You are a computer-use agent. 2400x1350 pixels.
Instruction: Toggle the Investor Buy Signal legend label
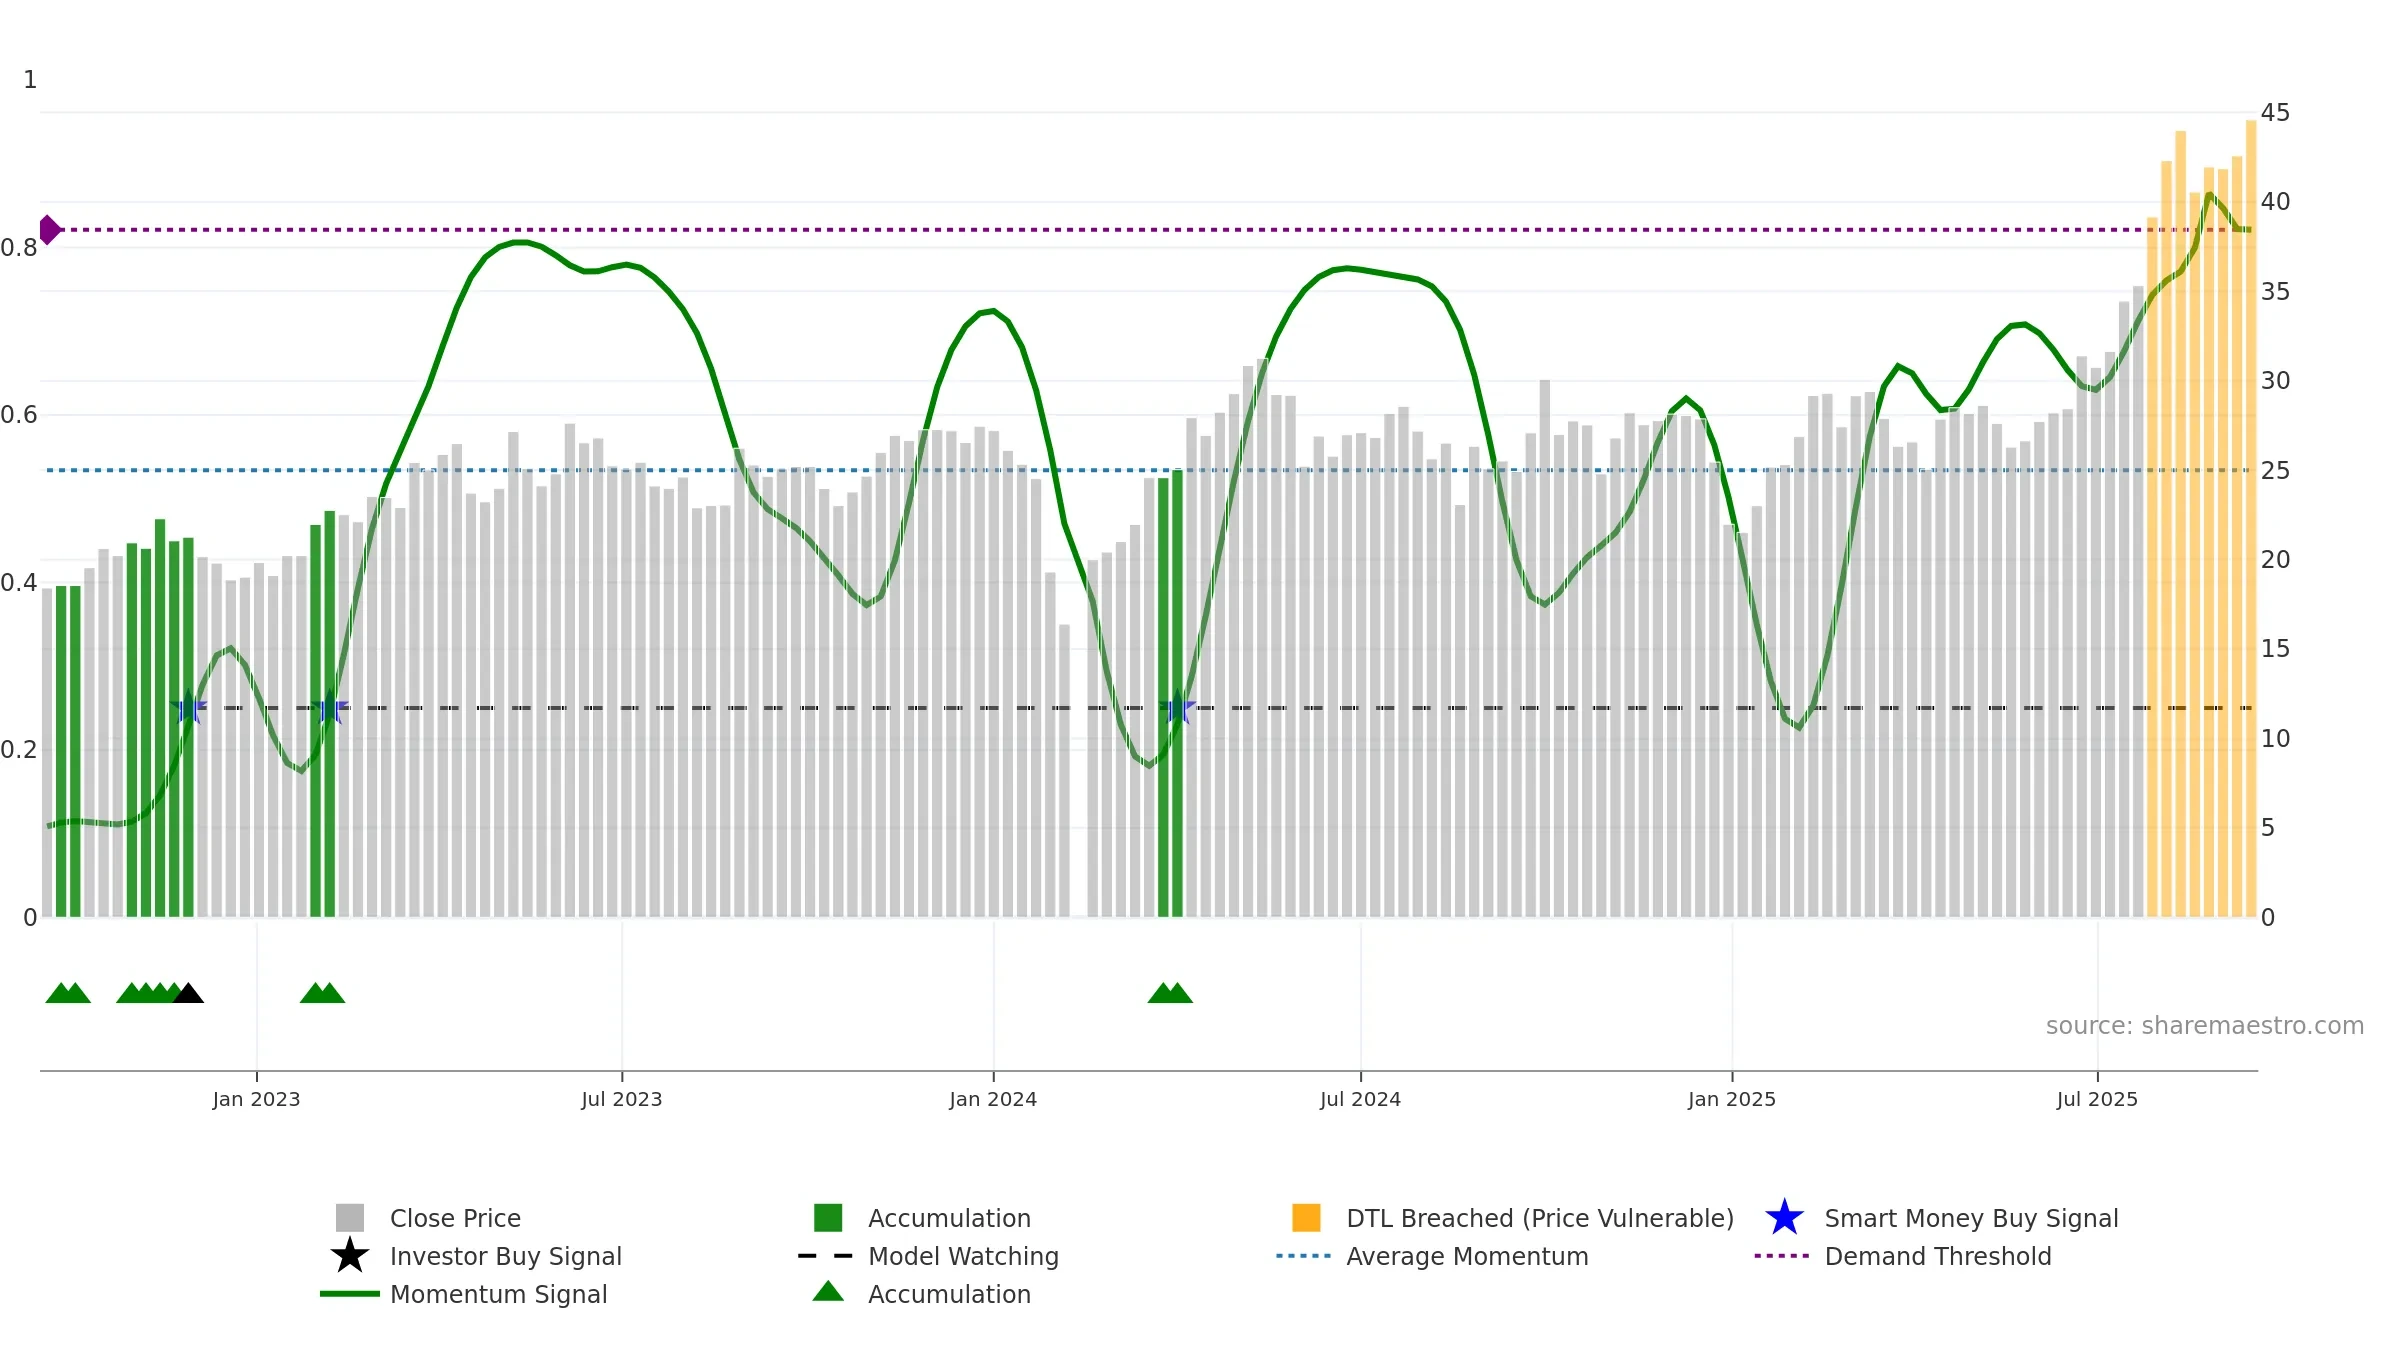506,1256
